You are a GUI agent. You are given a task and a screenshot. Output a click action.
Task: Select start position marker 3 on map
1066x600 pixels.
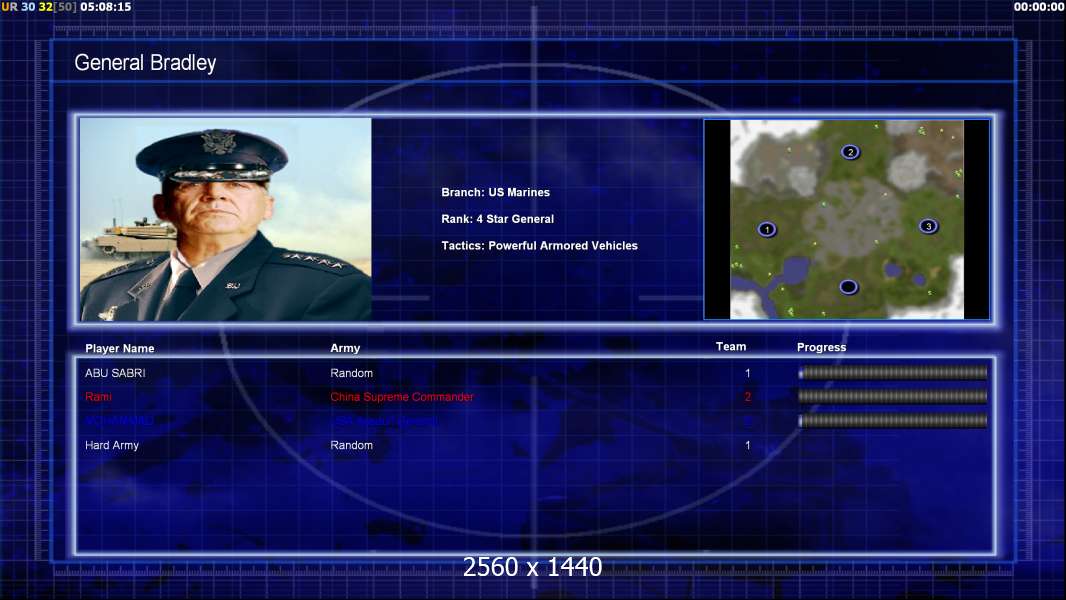(928, 226)
